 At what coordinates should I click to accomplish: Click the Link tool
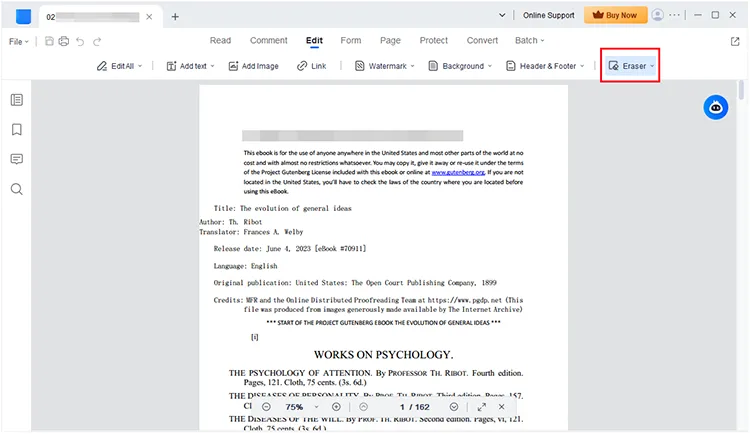tap(311, 66)
